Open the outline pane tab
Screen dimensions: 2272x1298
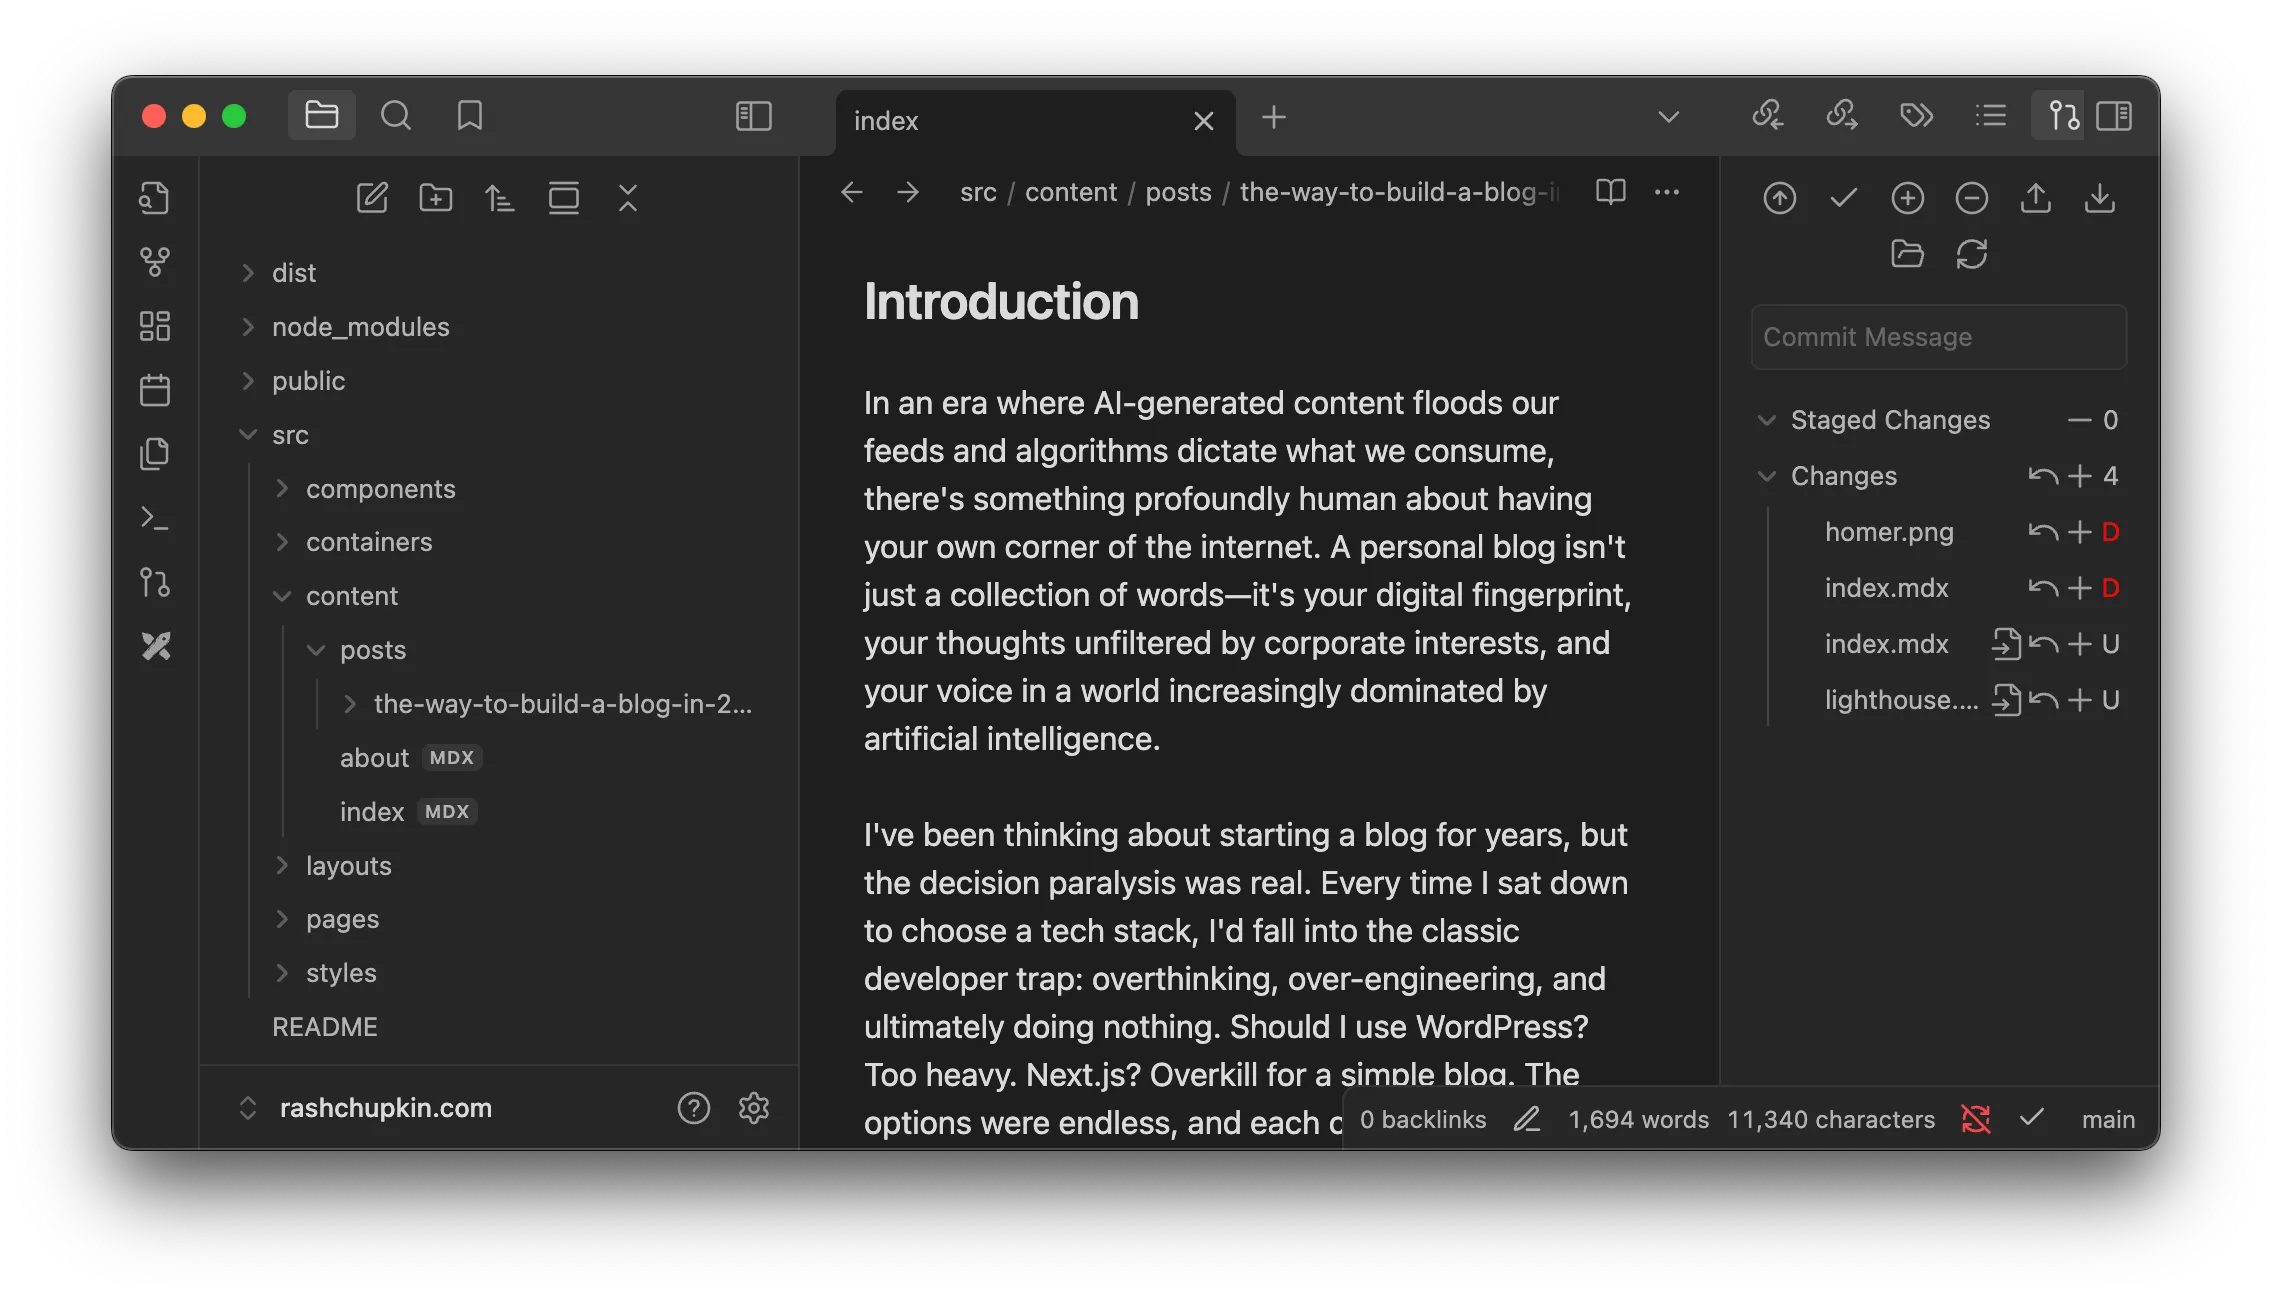pyautogui.click(x=1991, y=116)
